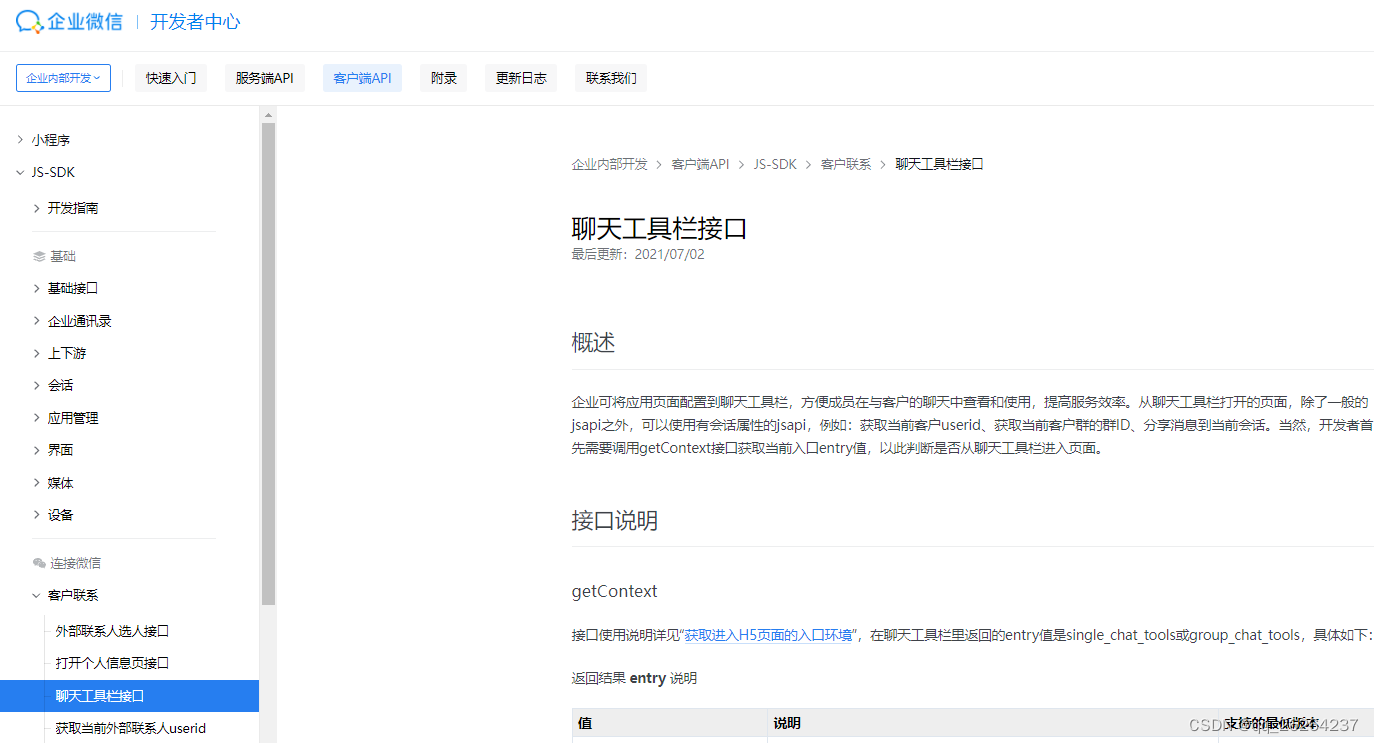The width and height of the screenshot is (1374, 743).
Task: Click the 连接微信 section WeChat icon
Action: click(39, 563)
